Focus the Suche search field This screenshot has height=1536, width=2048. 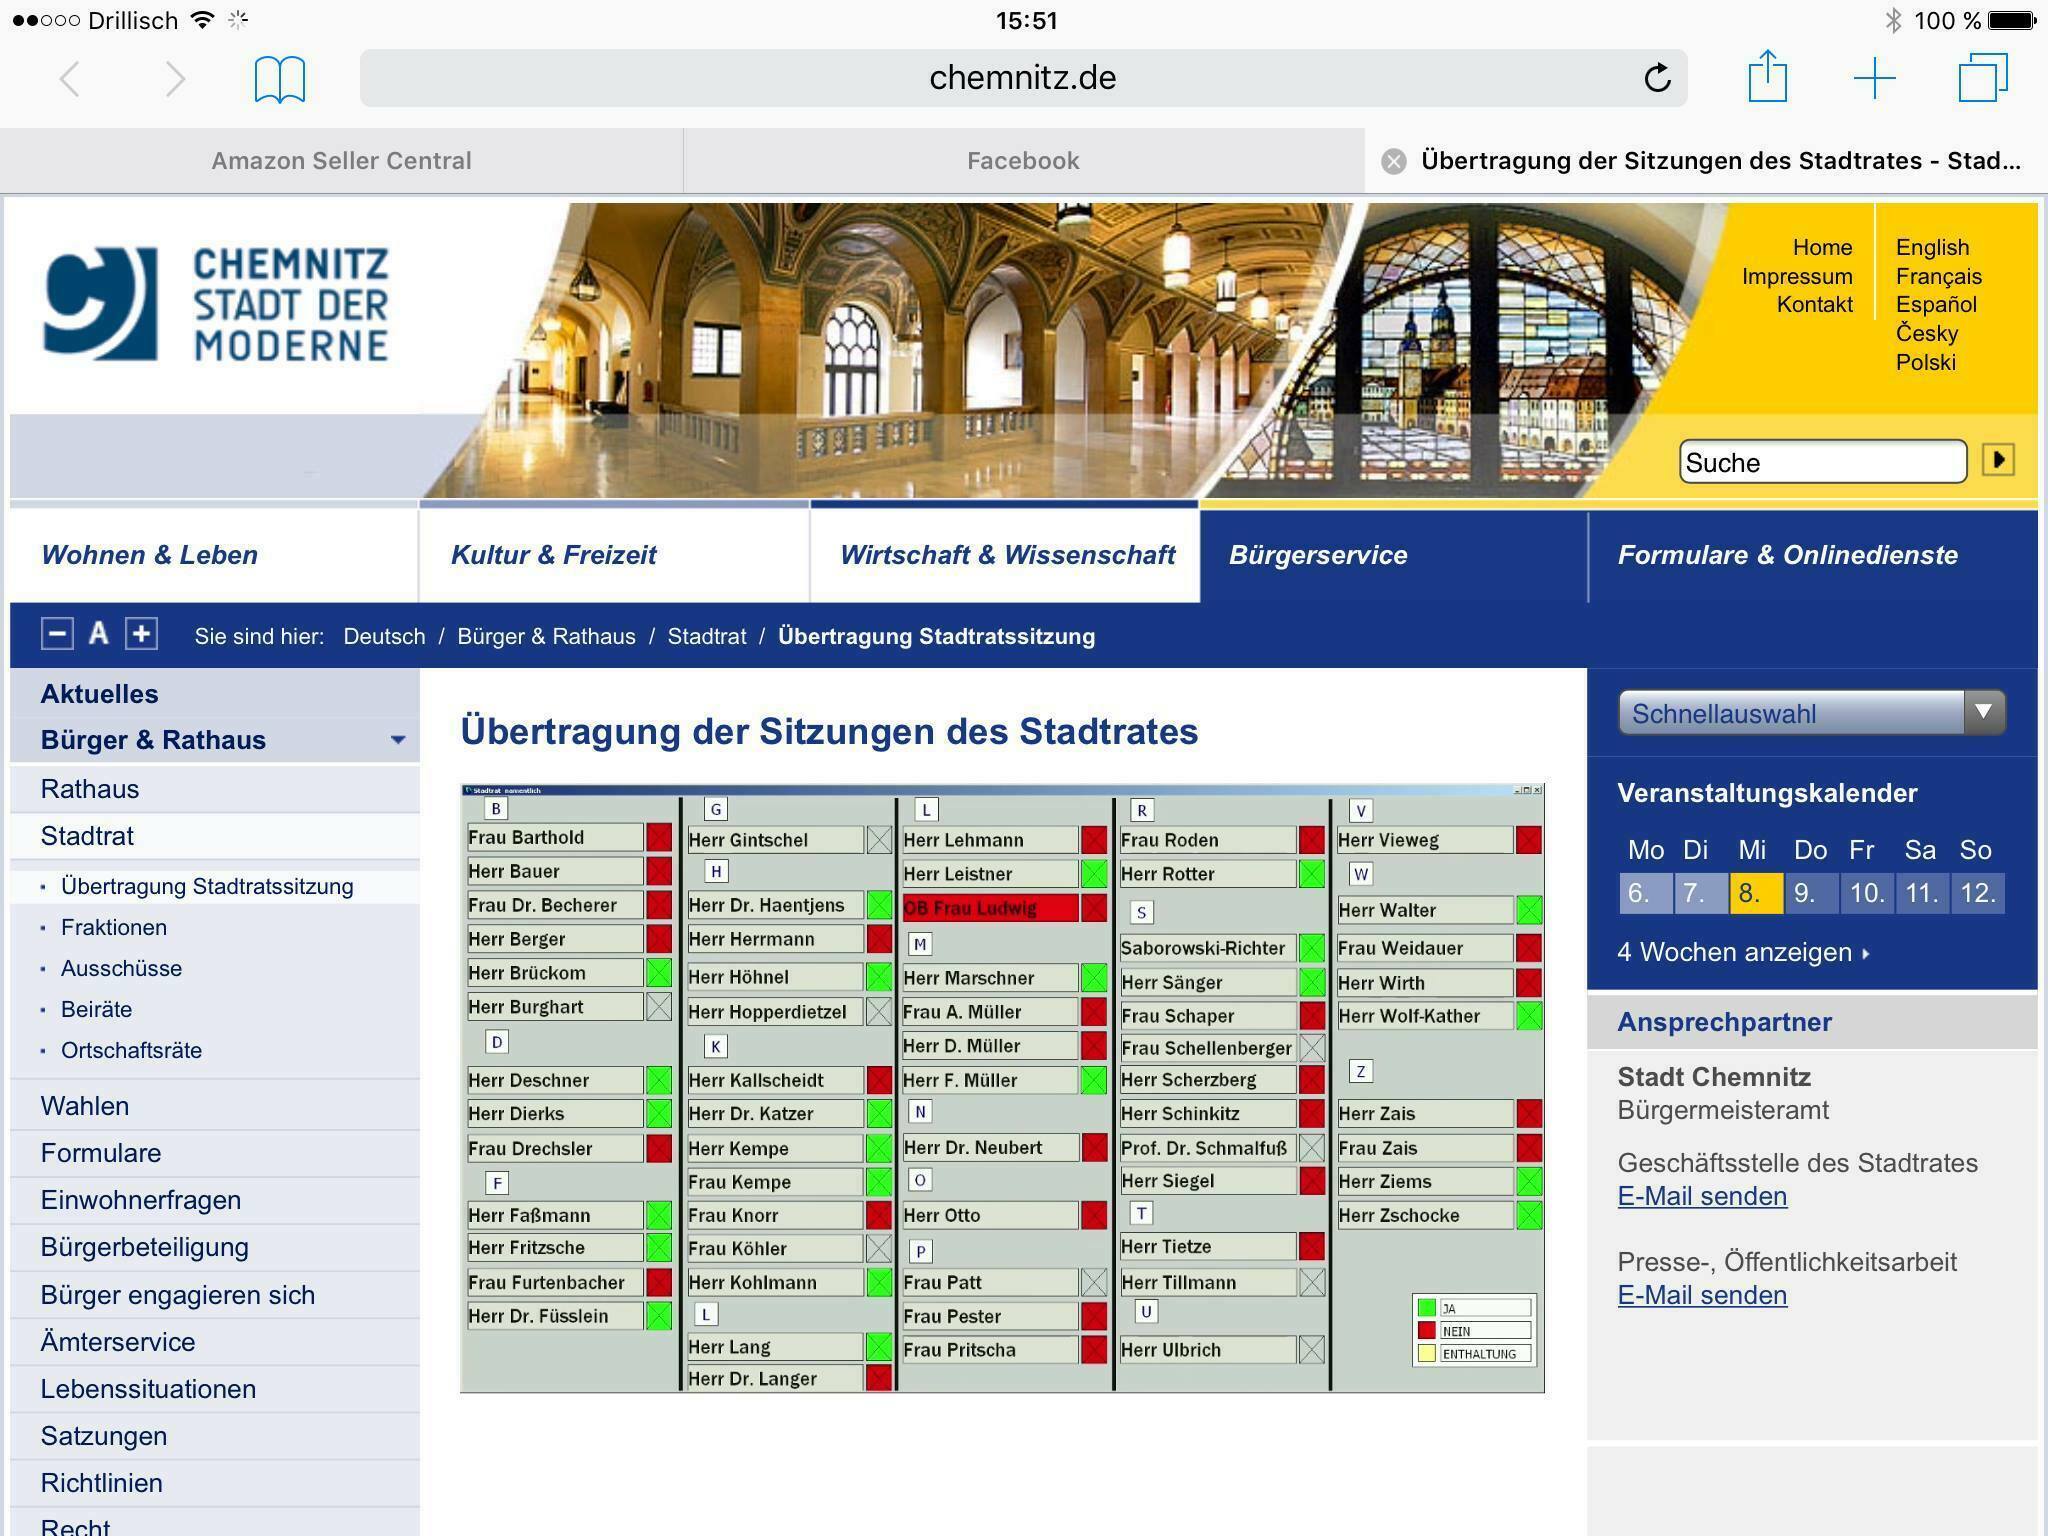pyautogui.click(x=1820, y=462)
